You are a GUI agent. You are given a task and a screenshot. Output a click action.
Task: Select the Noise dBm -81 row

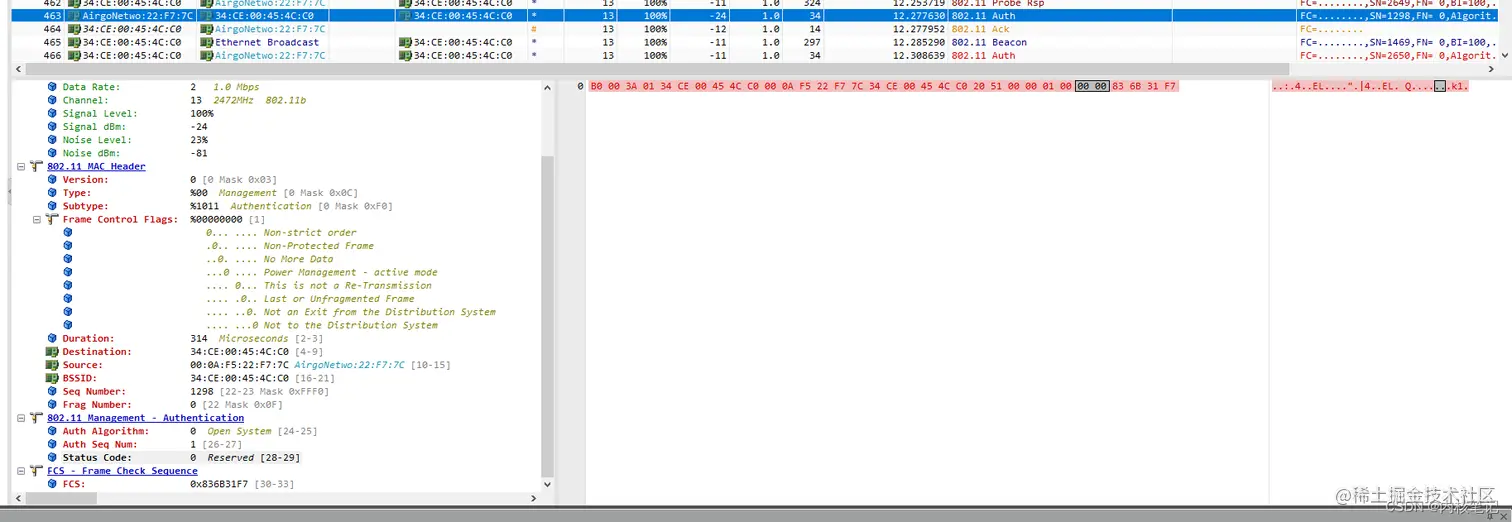coord(127,153)
